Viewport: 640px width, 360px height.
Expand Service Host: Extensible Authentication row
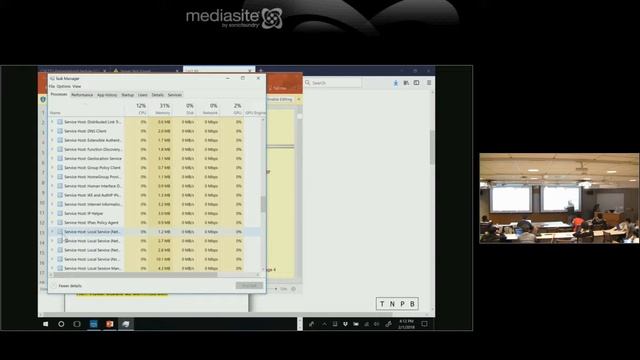pos(52,140)
